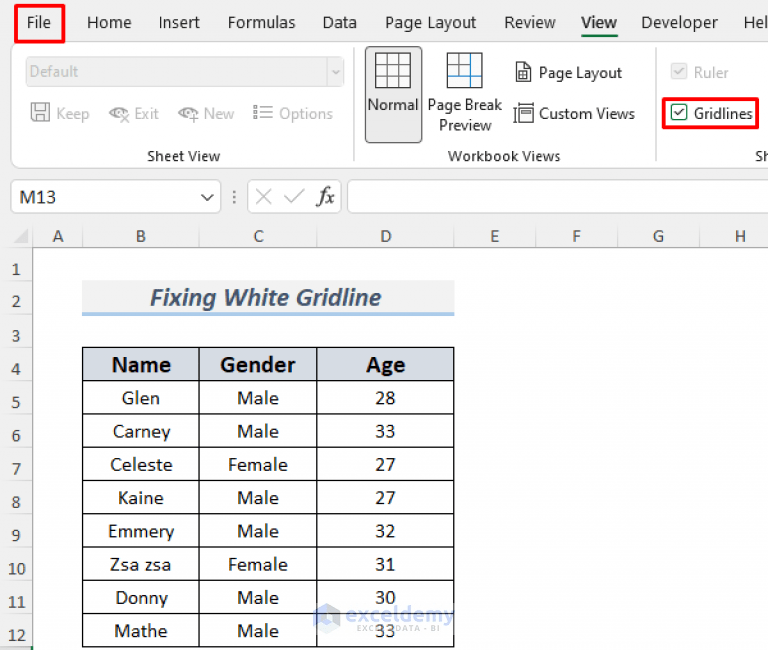Open the Insert ribbon tab
768x650 pixels.
point(179,23)
